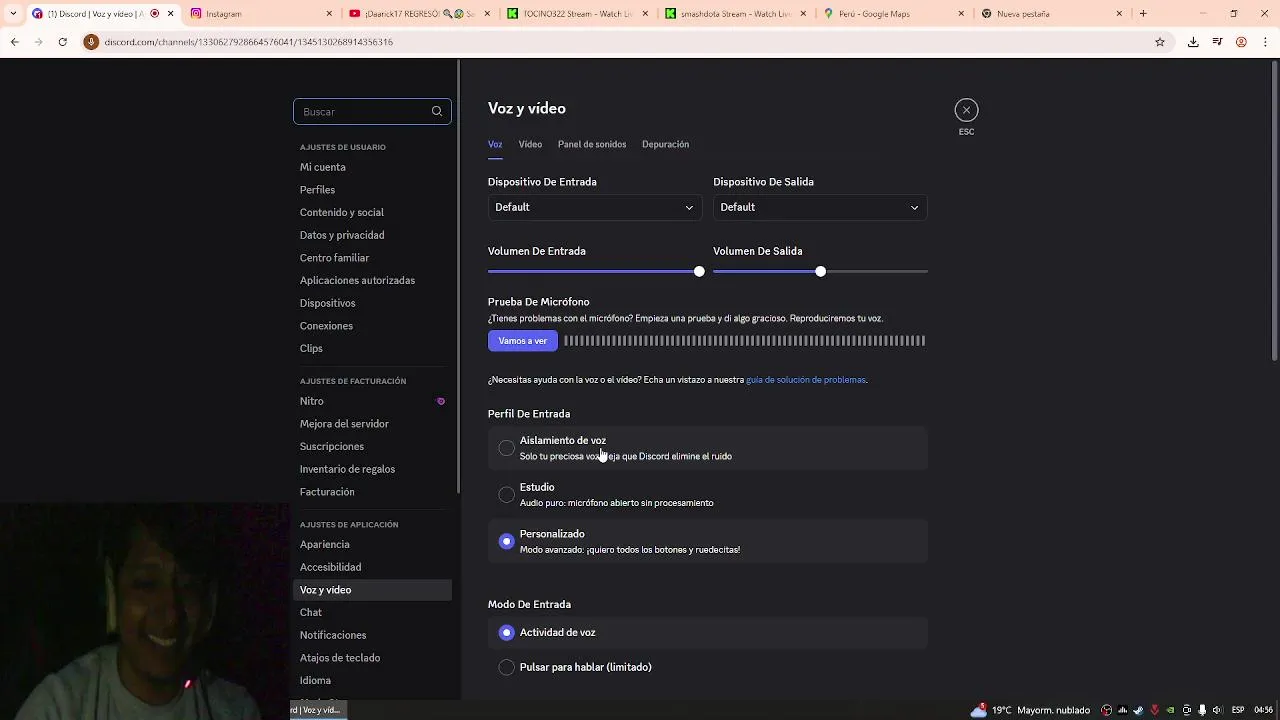Click the audio bars tray icon
The image size is (1280, 720).
1122,710
